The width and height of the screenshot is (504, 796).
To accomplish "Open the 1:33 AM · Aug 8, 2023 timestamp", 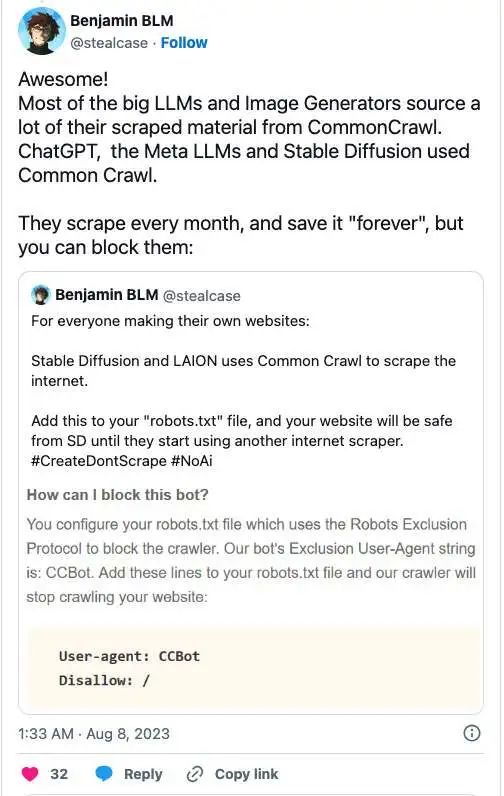I will pos(94,734).
